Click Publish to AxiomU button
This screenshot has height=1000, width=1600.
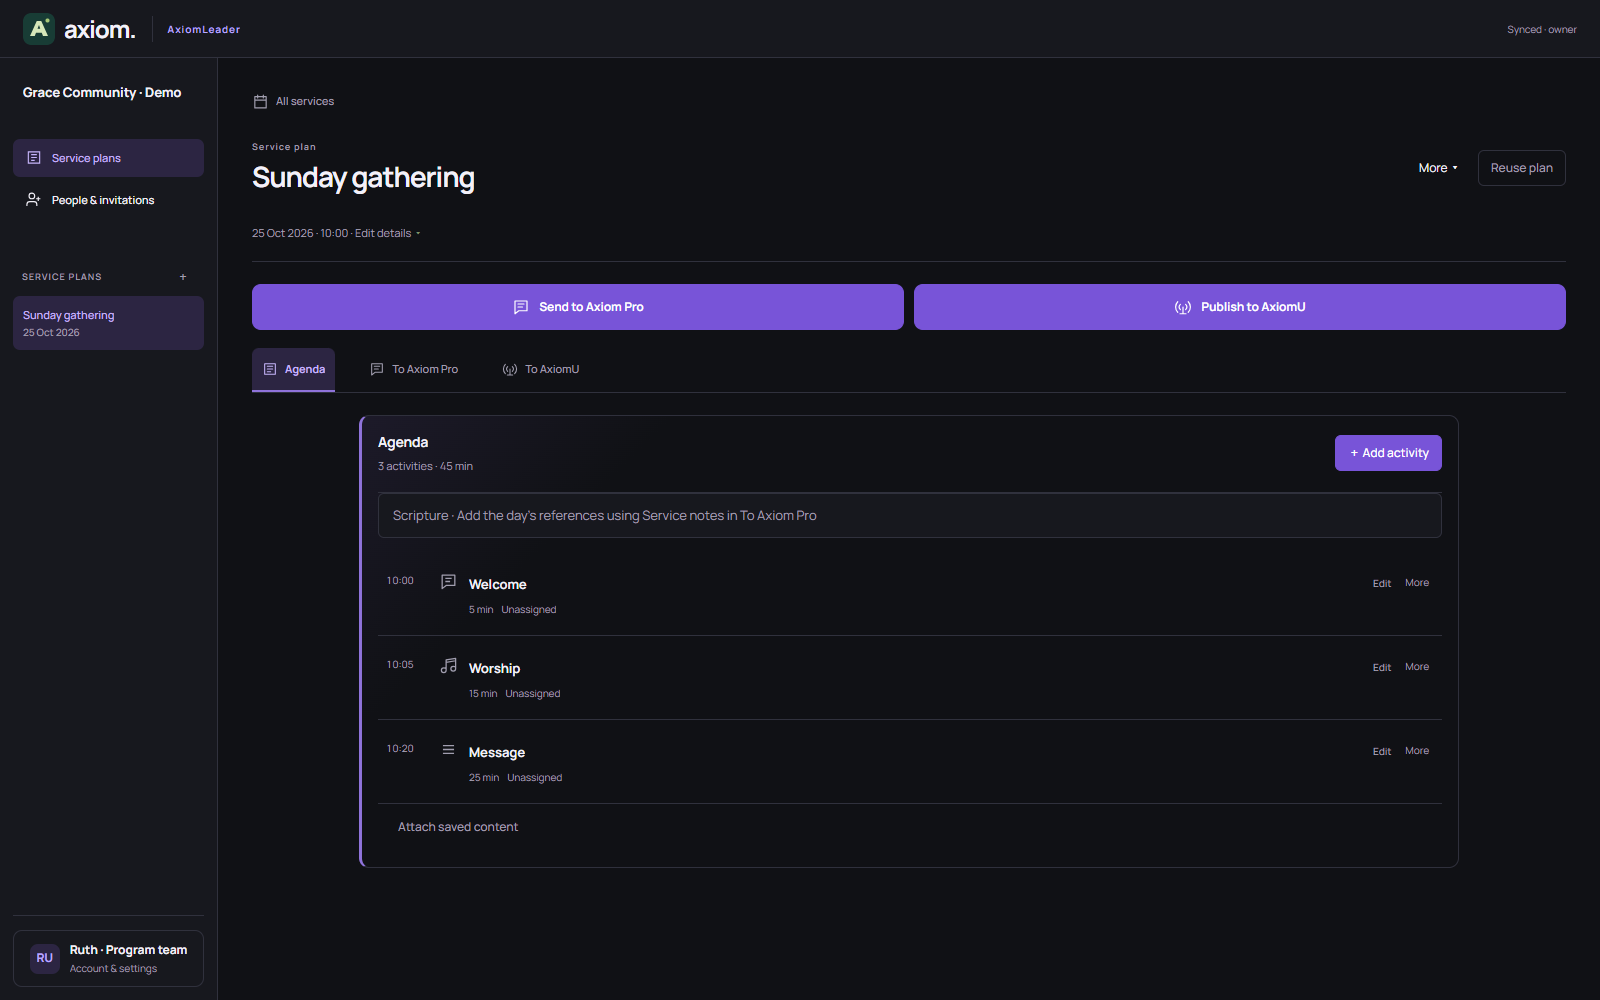click(x=1240, y=307)
